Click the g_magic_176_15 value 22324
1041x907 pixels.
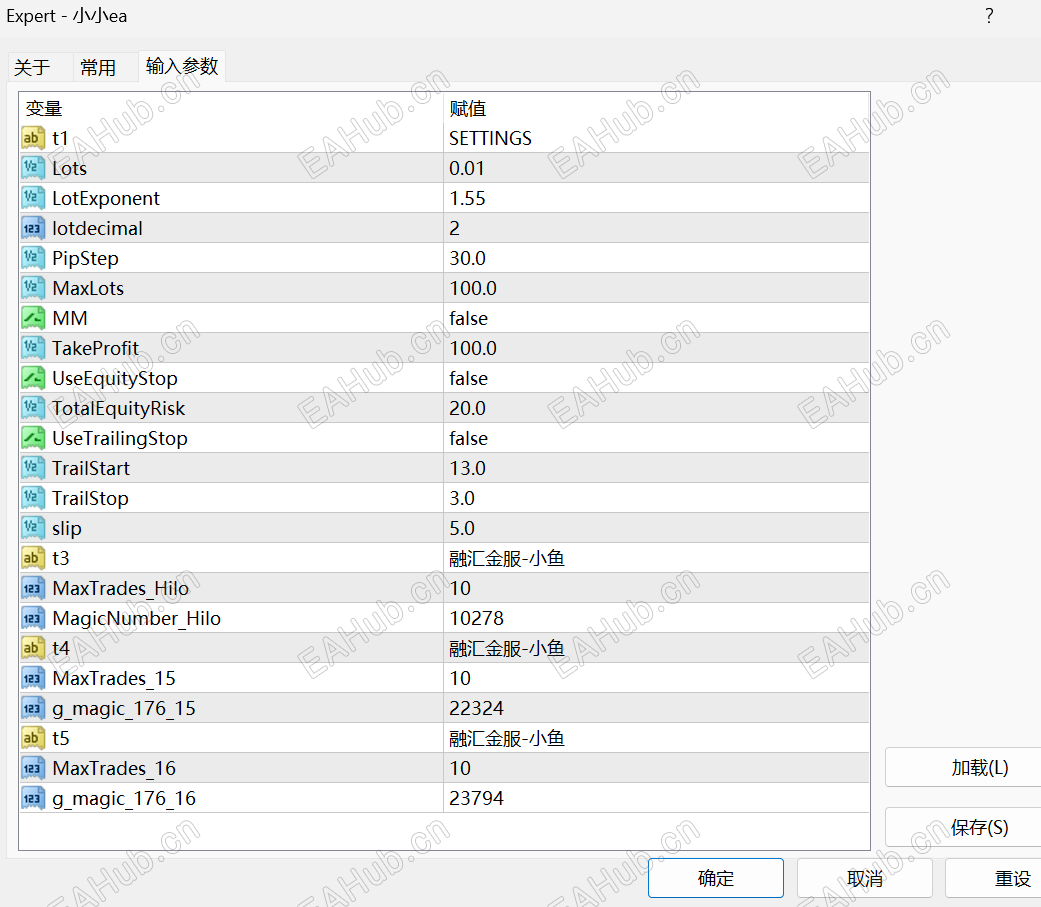476,708
